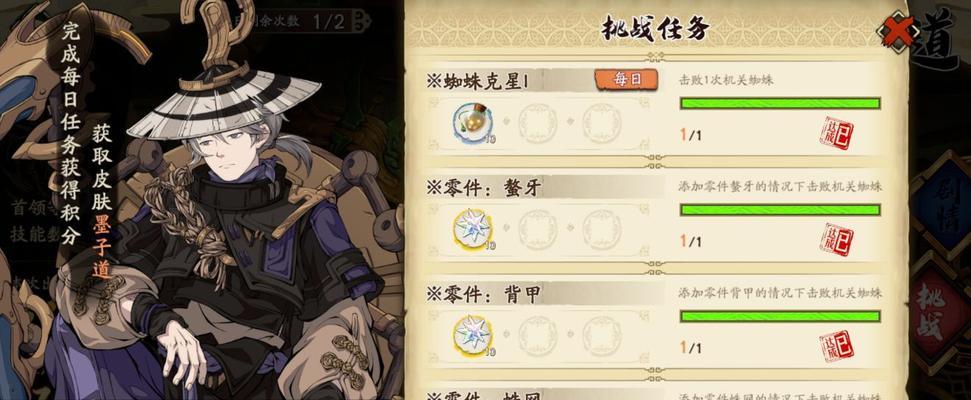Image resolution: width=971 pixels, height=400 pixels.
Task: Click the red 已达成 stamp for 零件：背甲
Action: tap(836, 346)
